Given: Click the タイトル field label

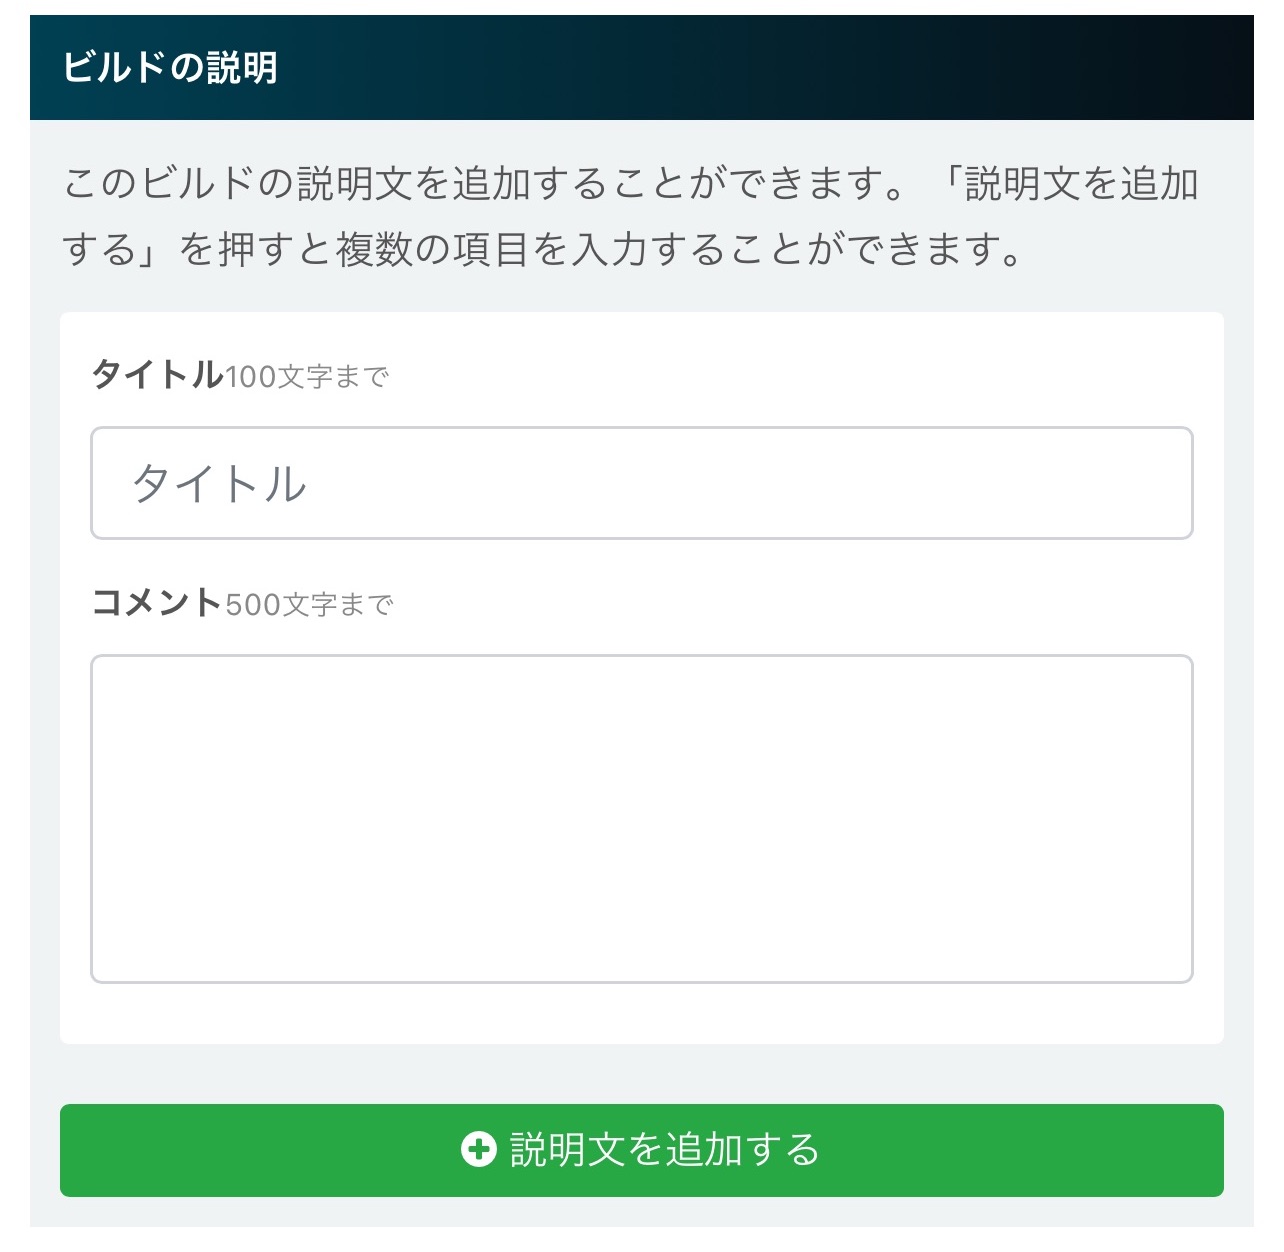Looking at the screenshot, I should click(157, 375).
